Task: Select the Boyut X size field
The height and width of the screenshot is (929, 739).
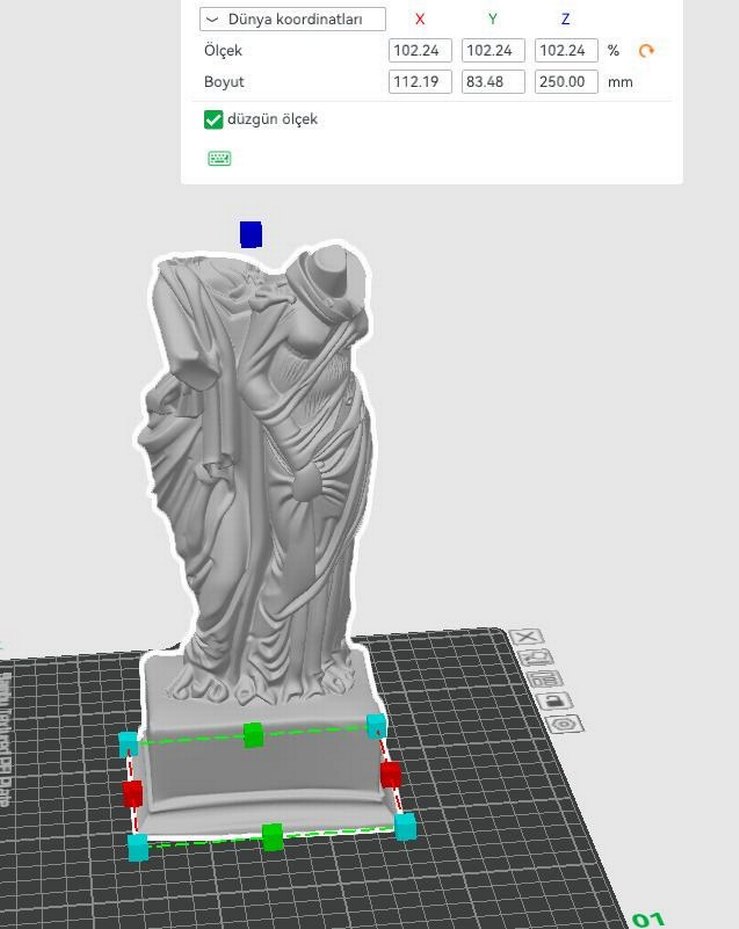Action: (420, 82)
